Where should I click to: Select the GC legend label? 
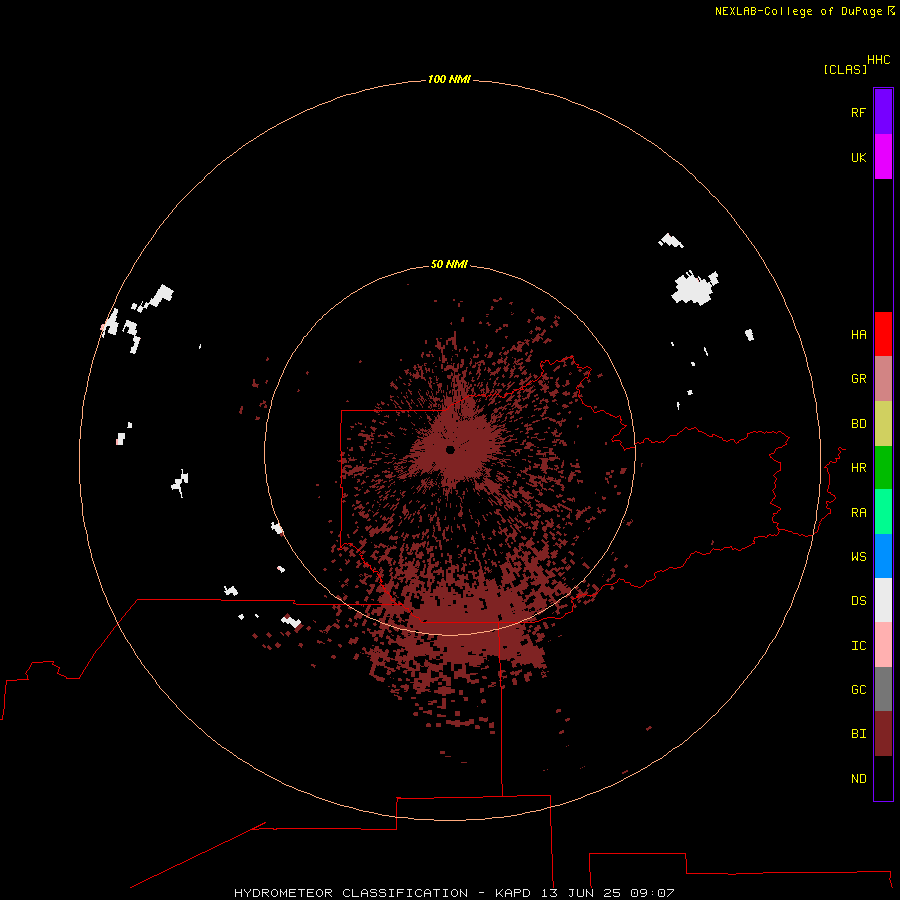(x=859, y=690)
